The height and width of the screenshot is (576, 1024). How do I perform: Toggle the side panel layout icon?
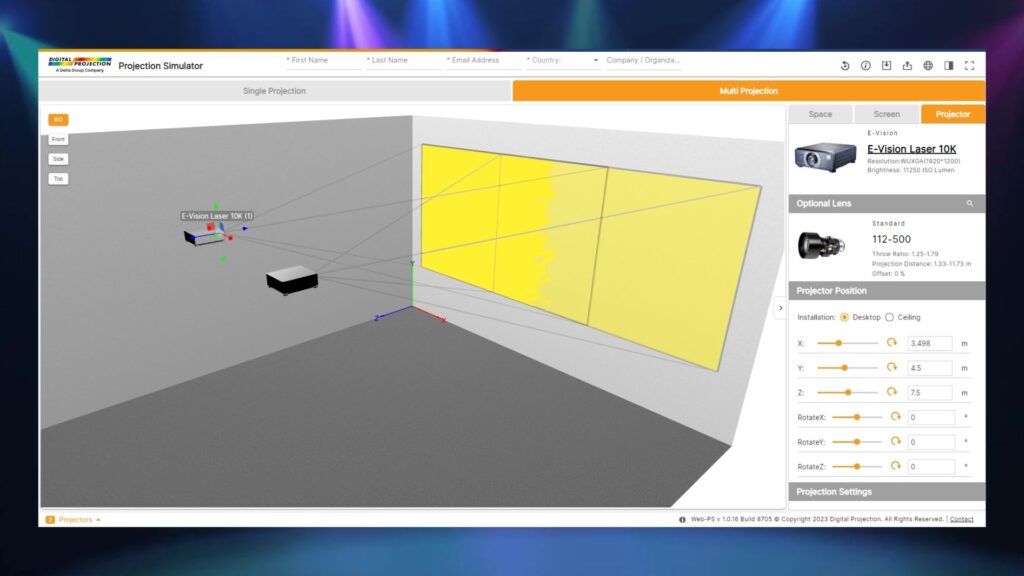(x=949, y=66)
